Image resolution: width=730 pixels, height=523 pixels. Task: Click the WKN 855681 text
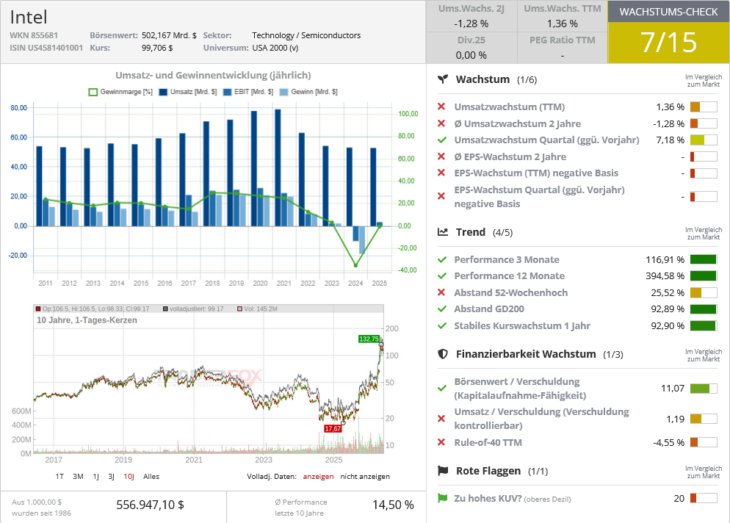tap(34, 35)
